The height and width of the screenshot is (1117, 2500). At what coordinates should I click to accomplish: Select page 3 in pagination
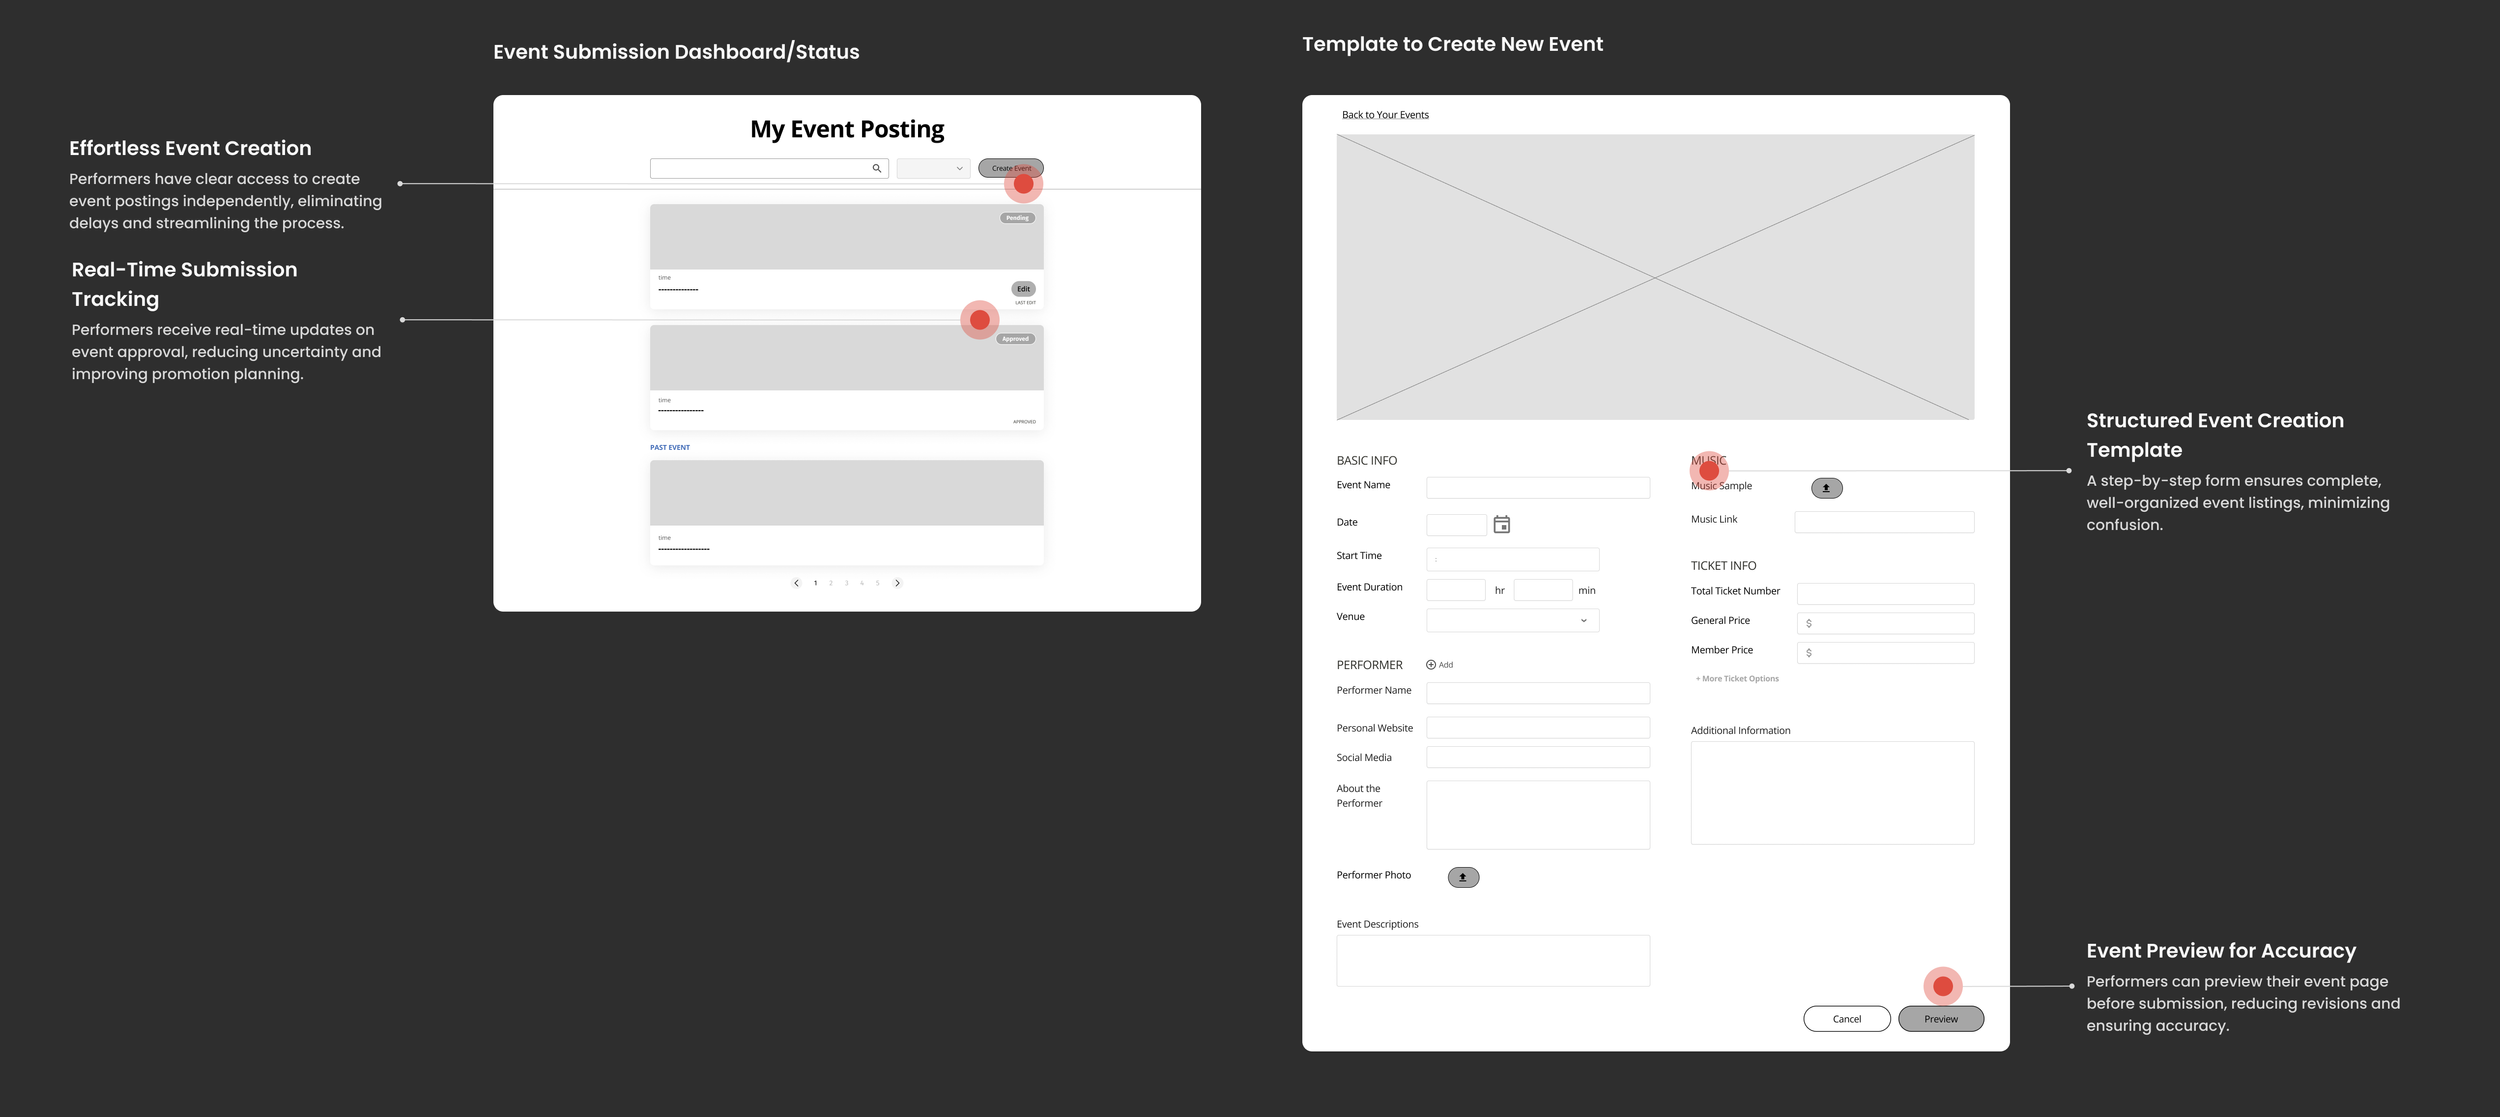[846, 583]
